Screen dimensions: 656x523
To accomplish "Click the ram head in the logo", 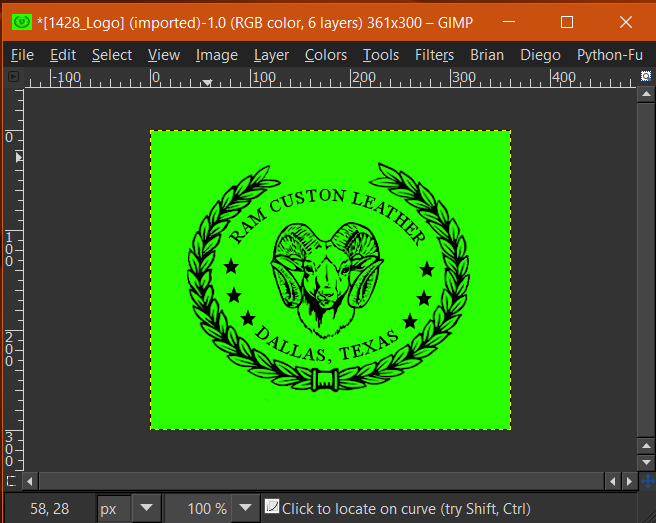I will click(326, 278).
